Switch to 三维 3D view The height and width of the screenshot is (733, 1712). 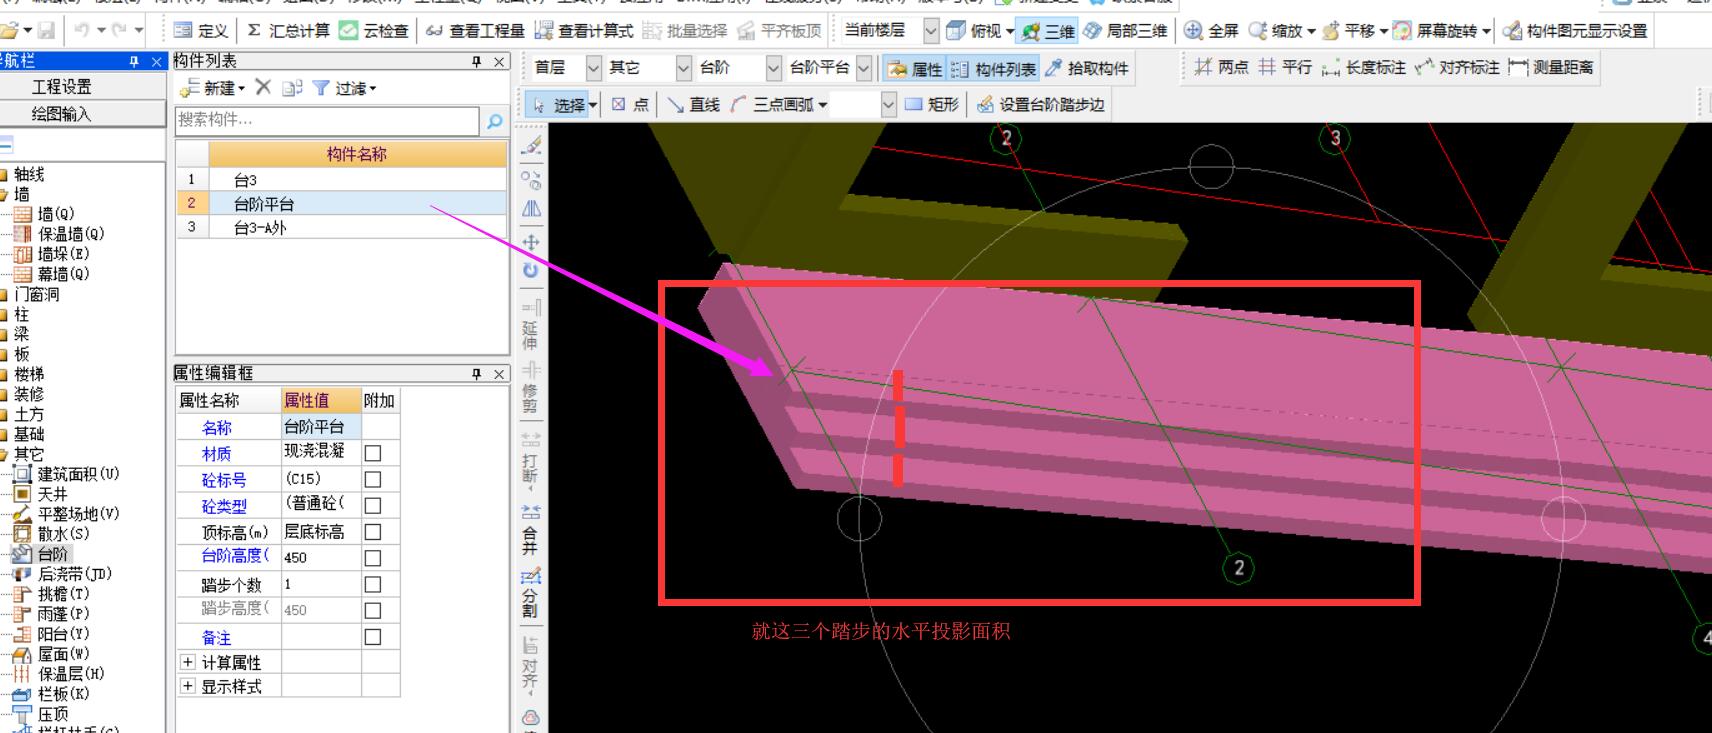coord(1047,30)
